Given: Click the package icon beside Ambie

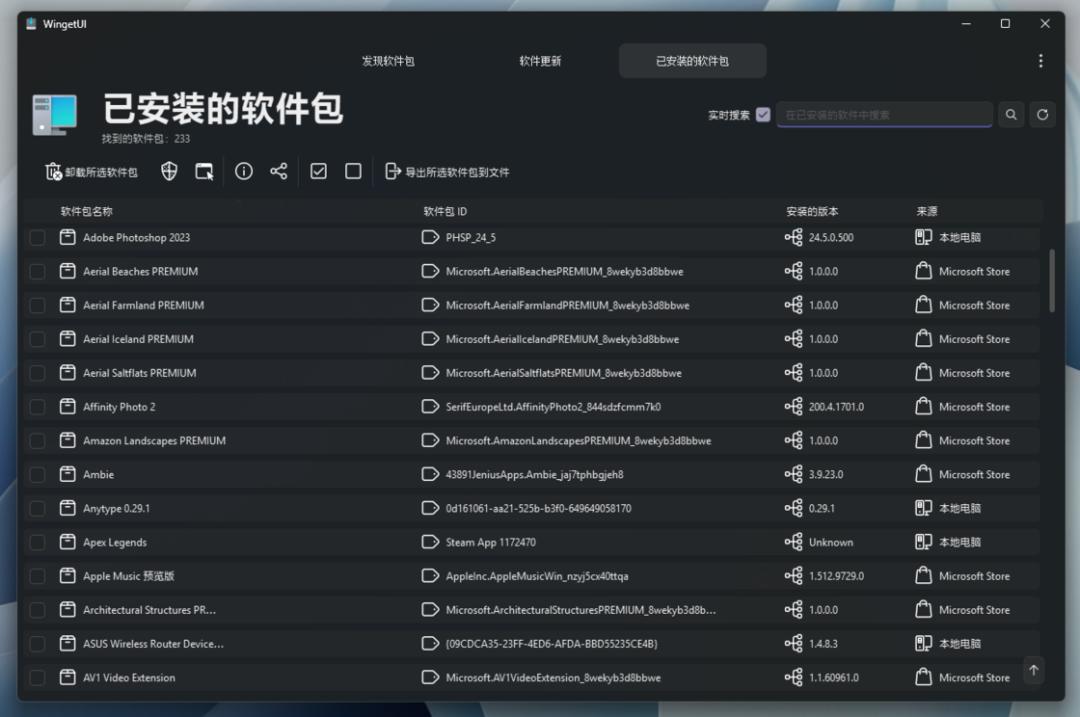Looking at the screenshot, I should 68,475.
